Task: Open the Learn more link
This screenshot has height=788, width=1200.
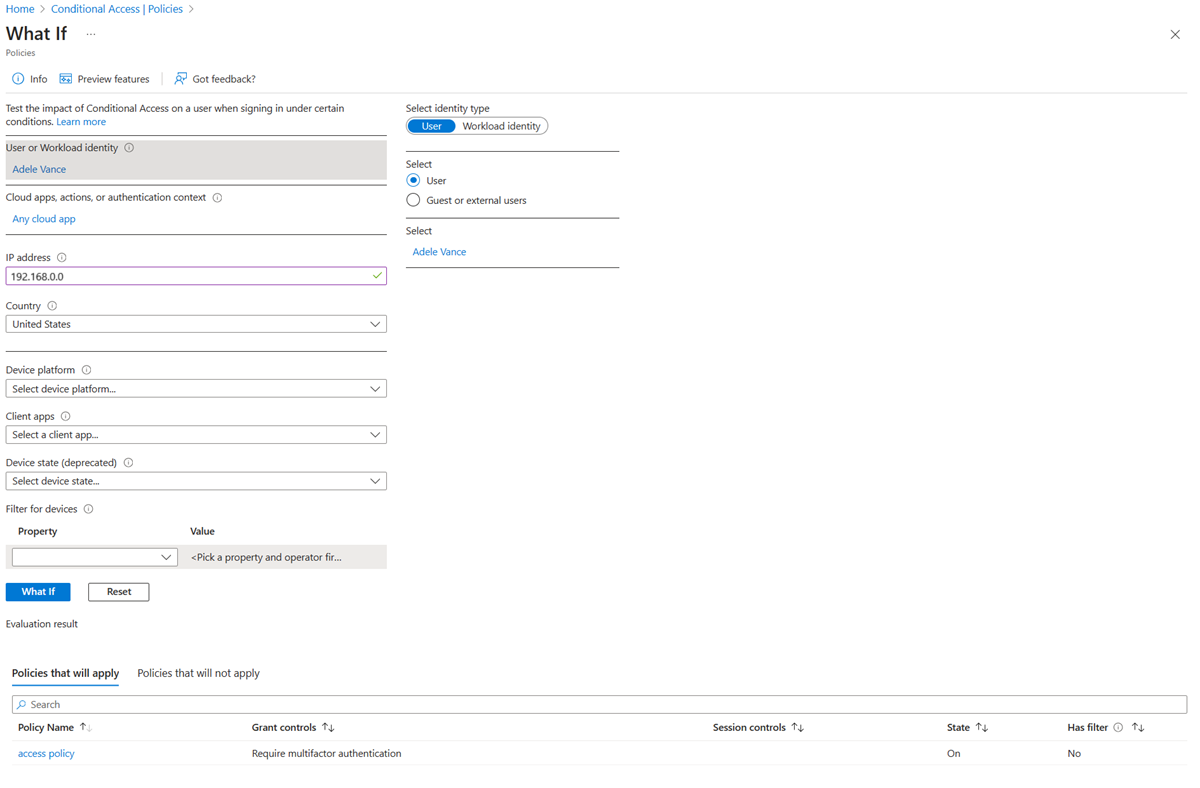Action: 81,122
